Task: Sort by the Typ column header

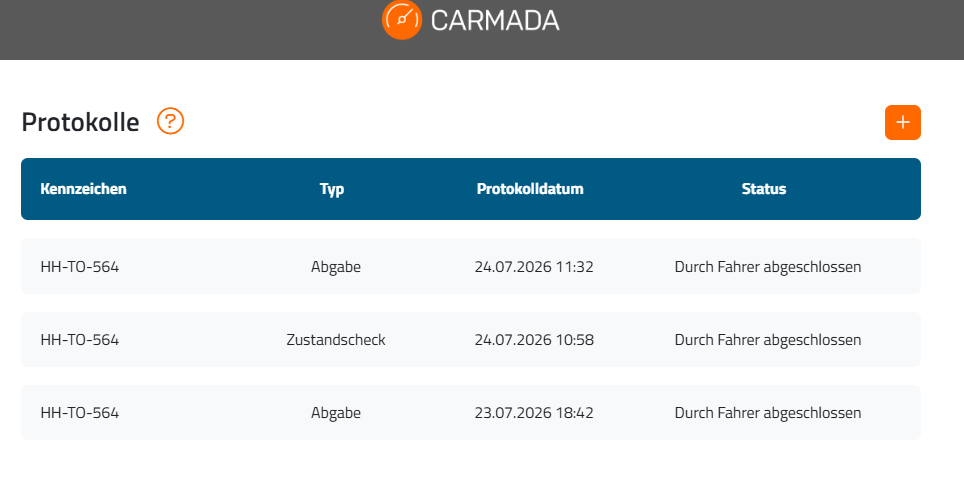Action: (x=332, y=189)
